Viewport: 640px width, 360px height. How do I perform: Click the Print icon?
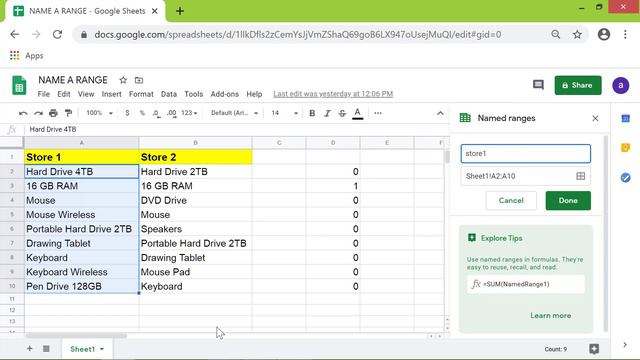pos(53,113)
